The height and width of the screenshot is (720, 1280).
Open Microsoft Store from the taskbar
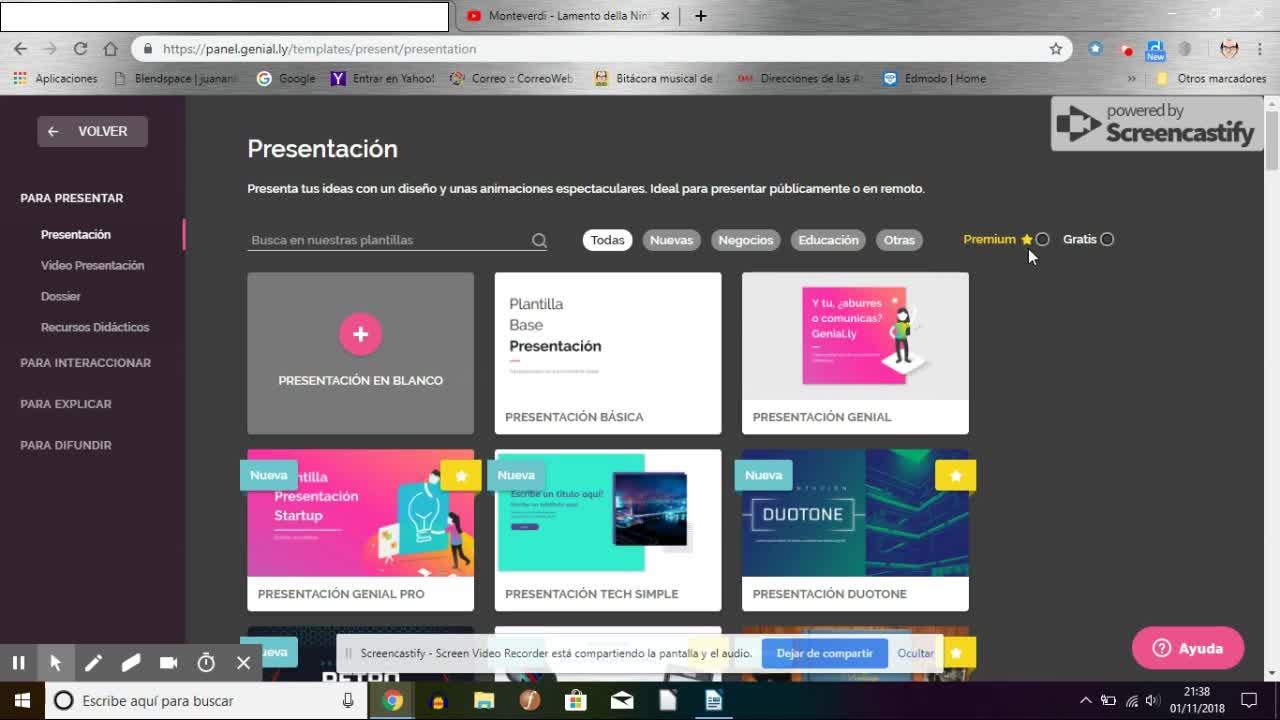576,700
